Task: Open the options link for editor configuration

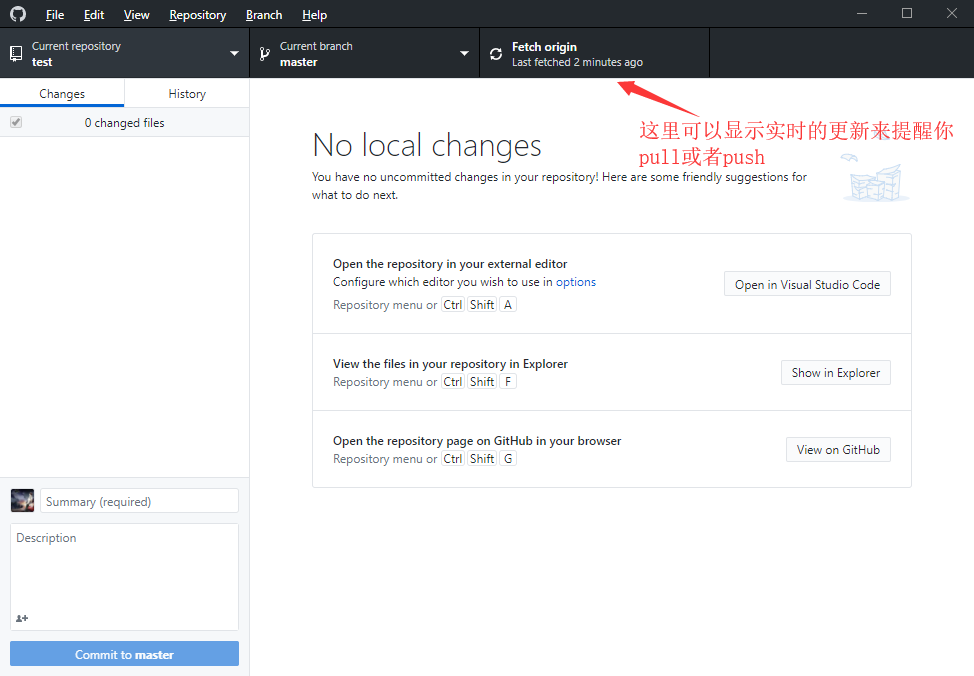Action: pos(576,282)
